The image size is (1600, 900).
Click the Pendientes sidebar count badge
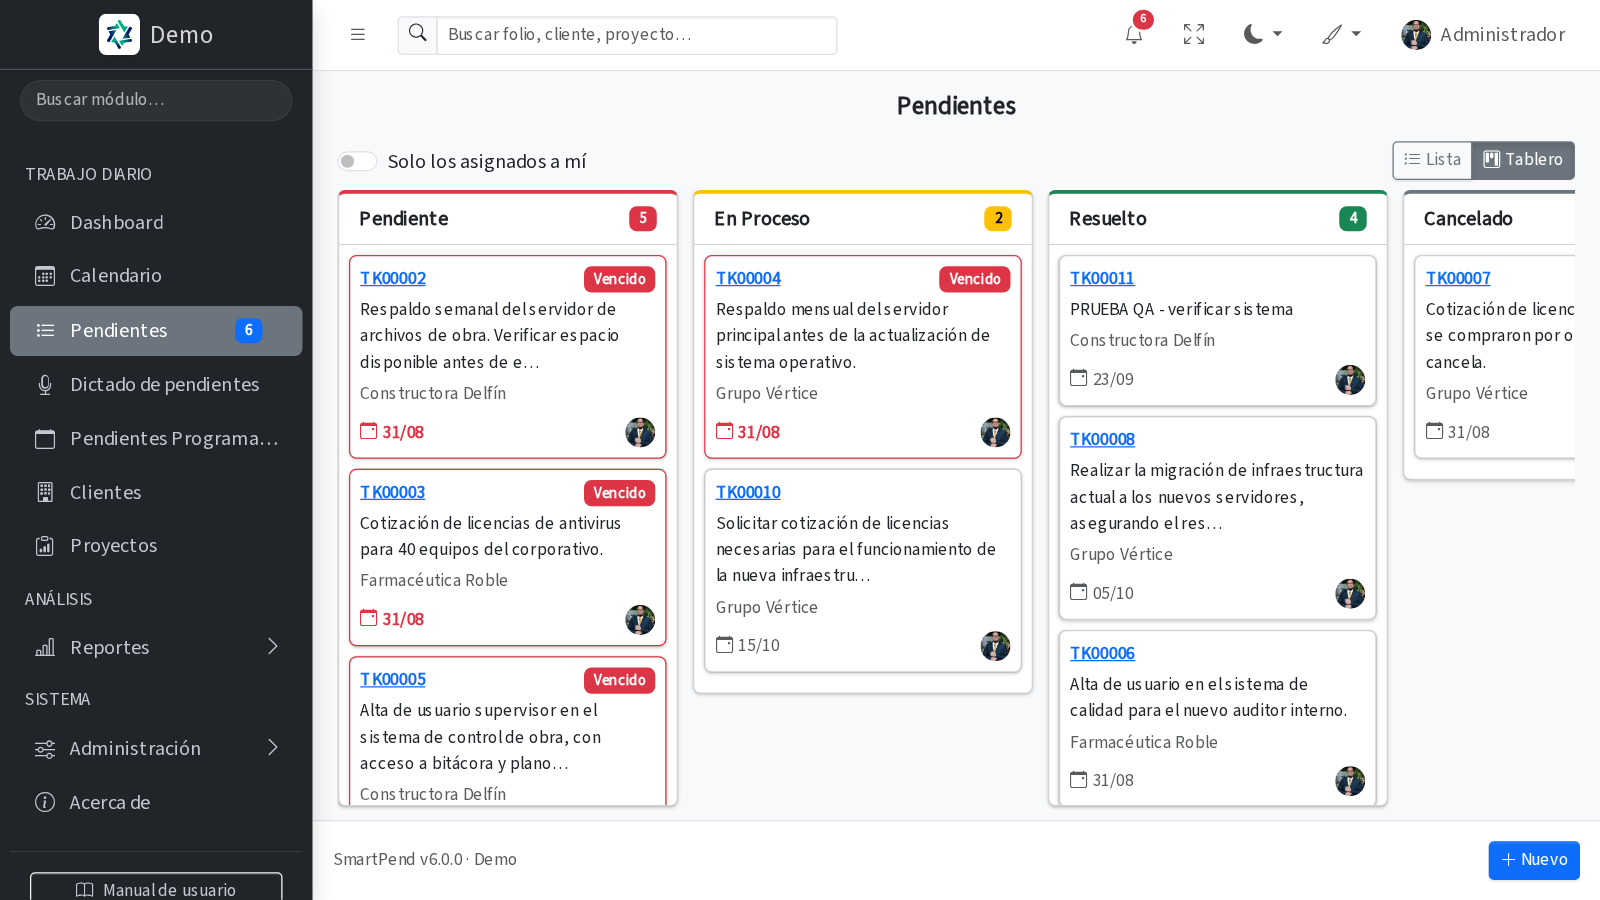[249, 331]
